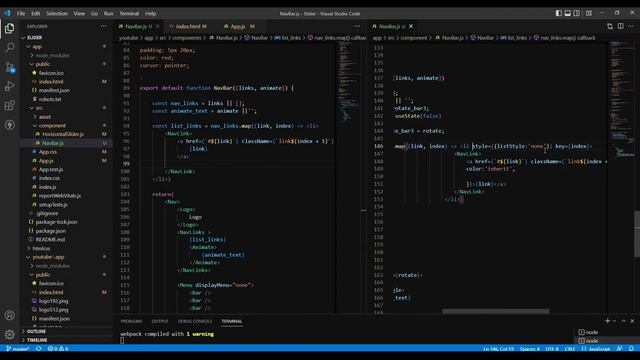Open Customize Layout icon in title bar
The height and width of the screenshot is (360, 640).
[589, 13]
